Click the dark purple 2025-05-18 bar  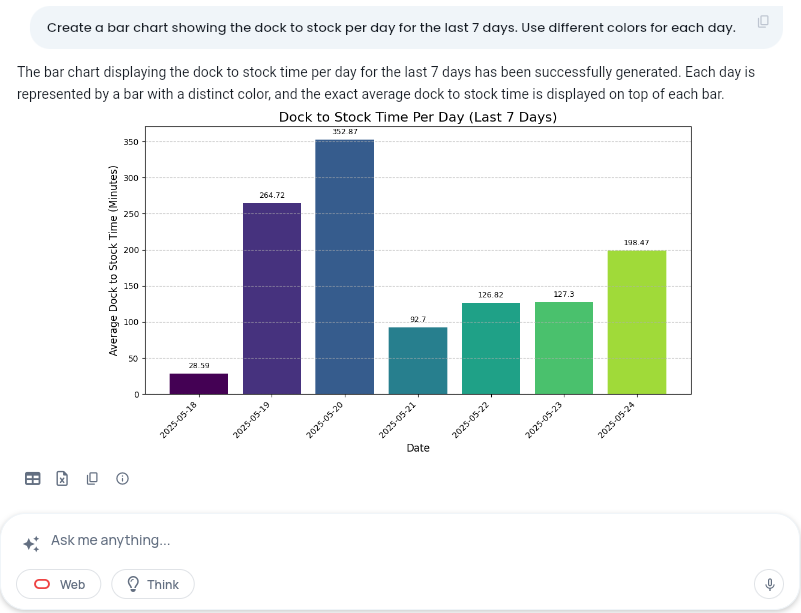pyautogui.click(x=199, y=384)
